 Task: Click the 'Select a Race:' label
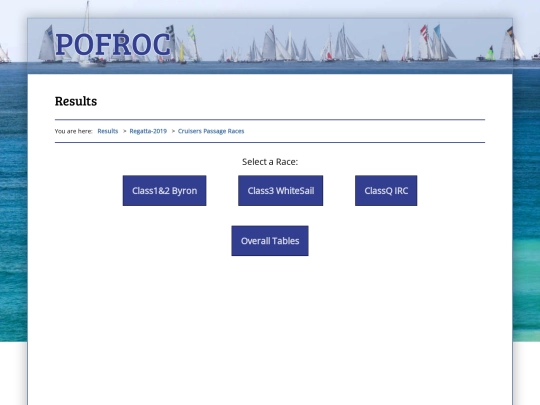click(x=270, y=162)
